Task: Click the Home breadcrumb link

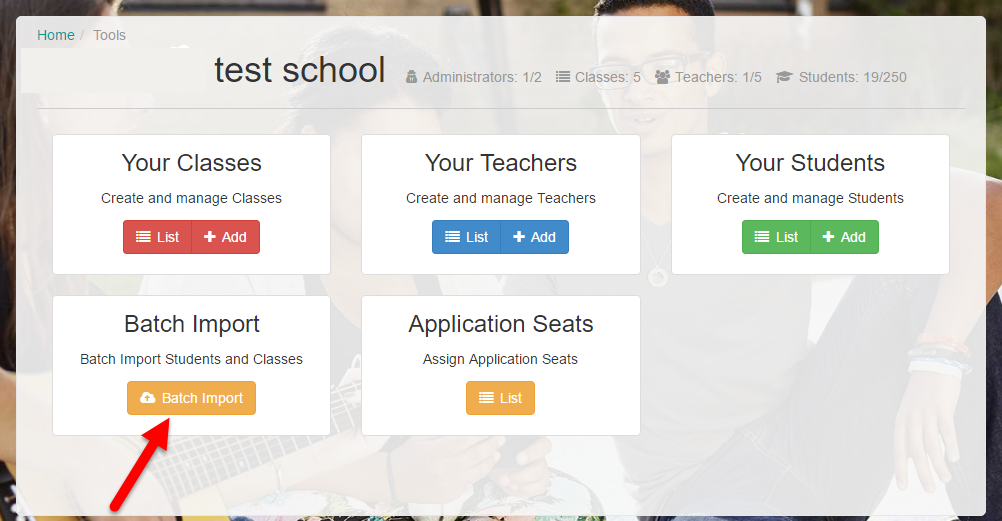Action: tap(56, 35)
